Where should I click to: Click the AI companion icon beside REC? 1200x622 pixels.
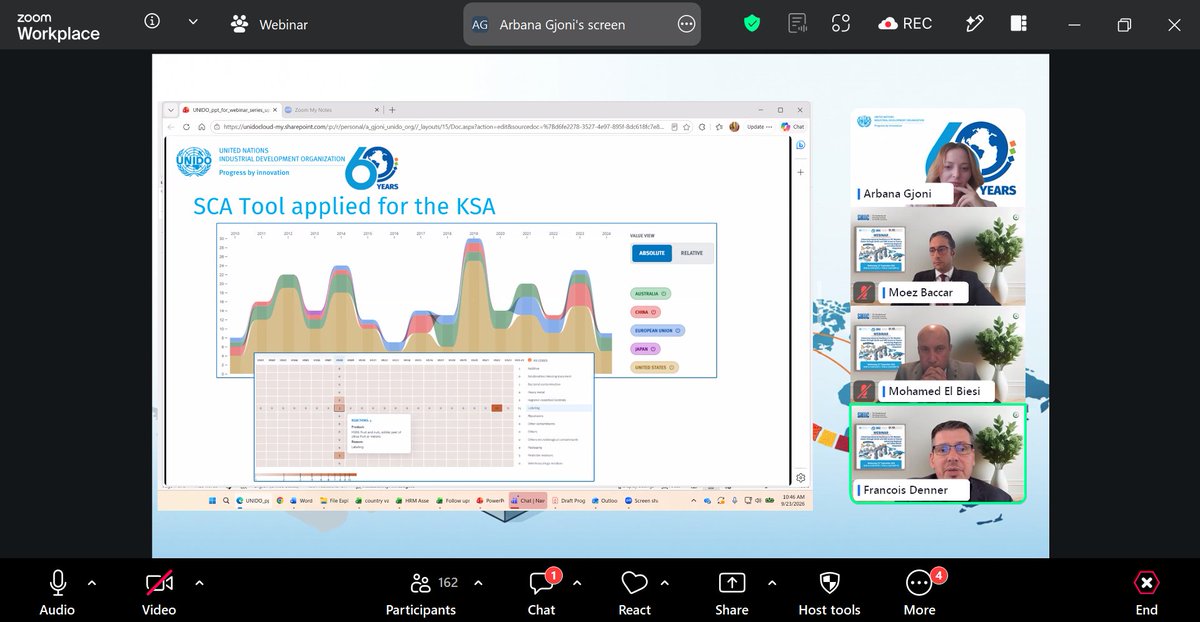pyautogui.click(x=841, y=23)
